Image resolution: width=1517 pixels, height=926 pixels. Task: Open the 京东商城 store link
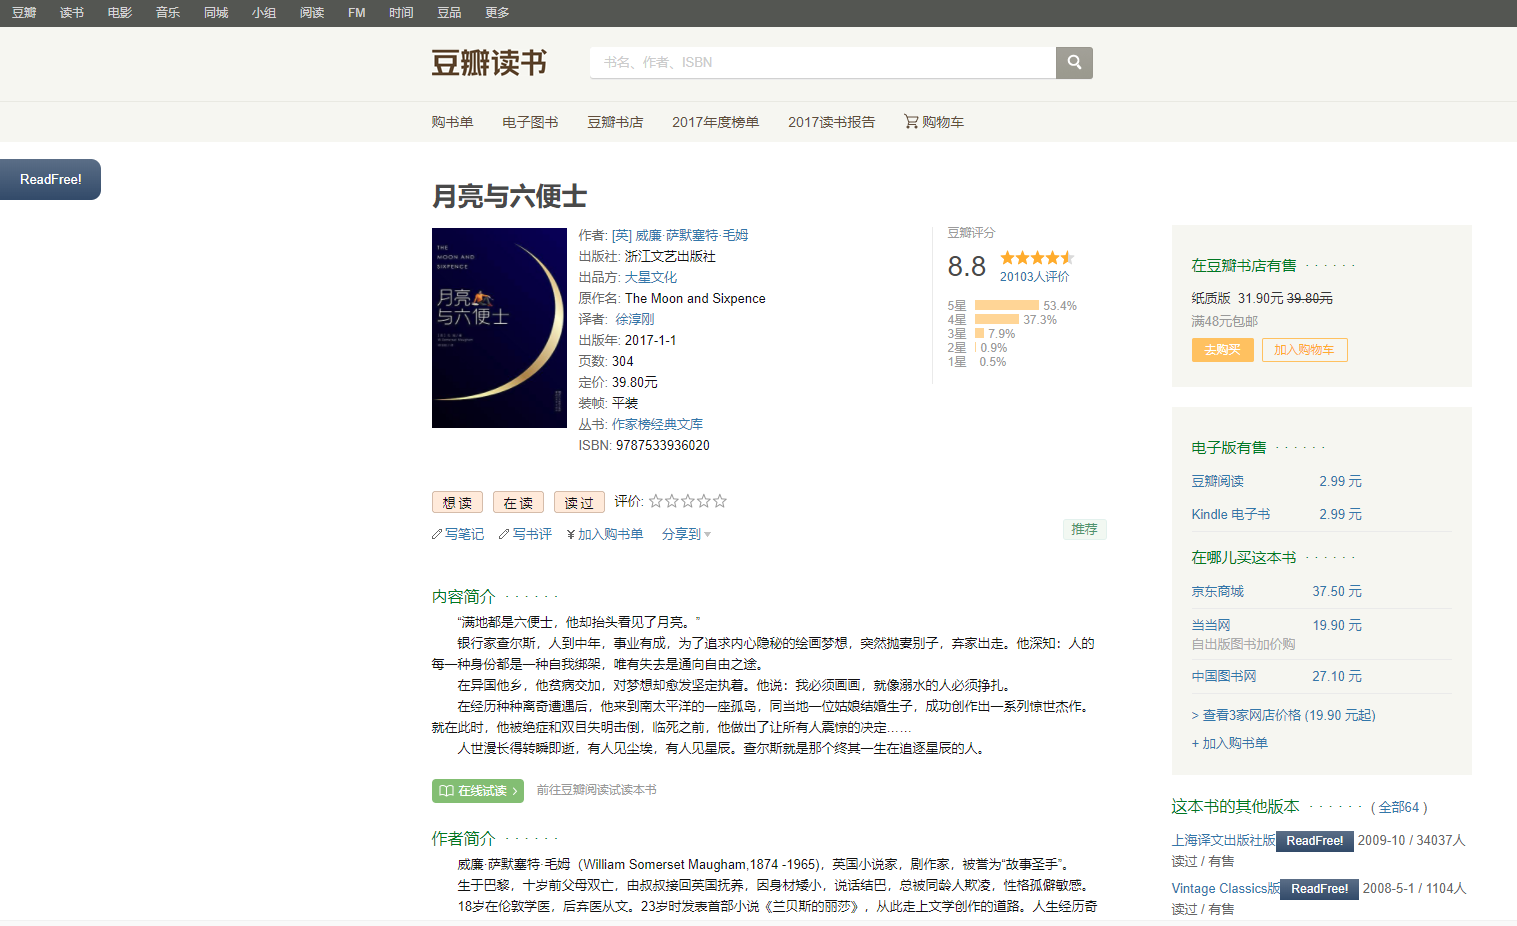point(1217,591)
